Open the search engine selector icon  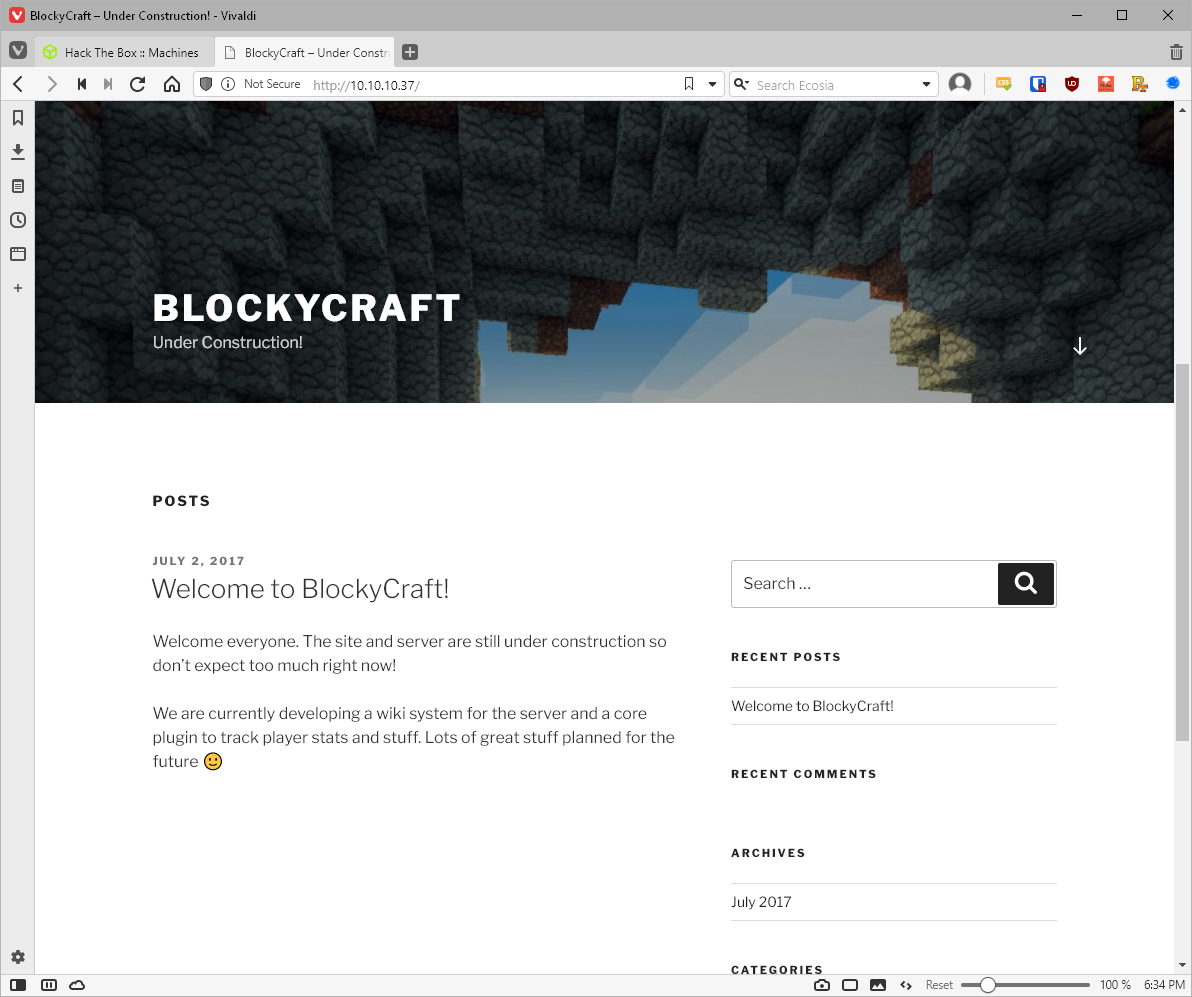pyautogui.click(x=741, y=84)
